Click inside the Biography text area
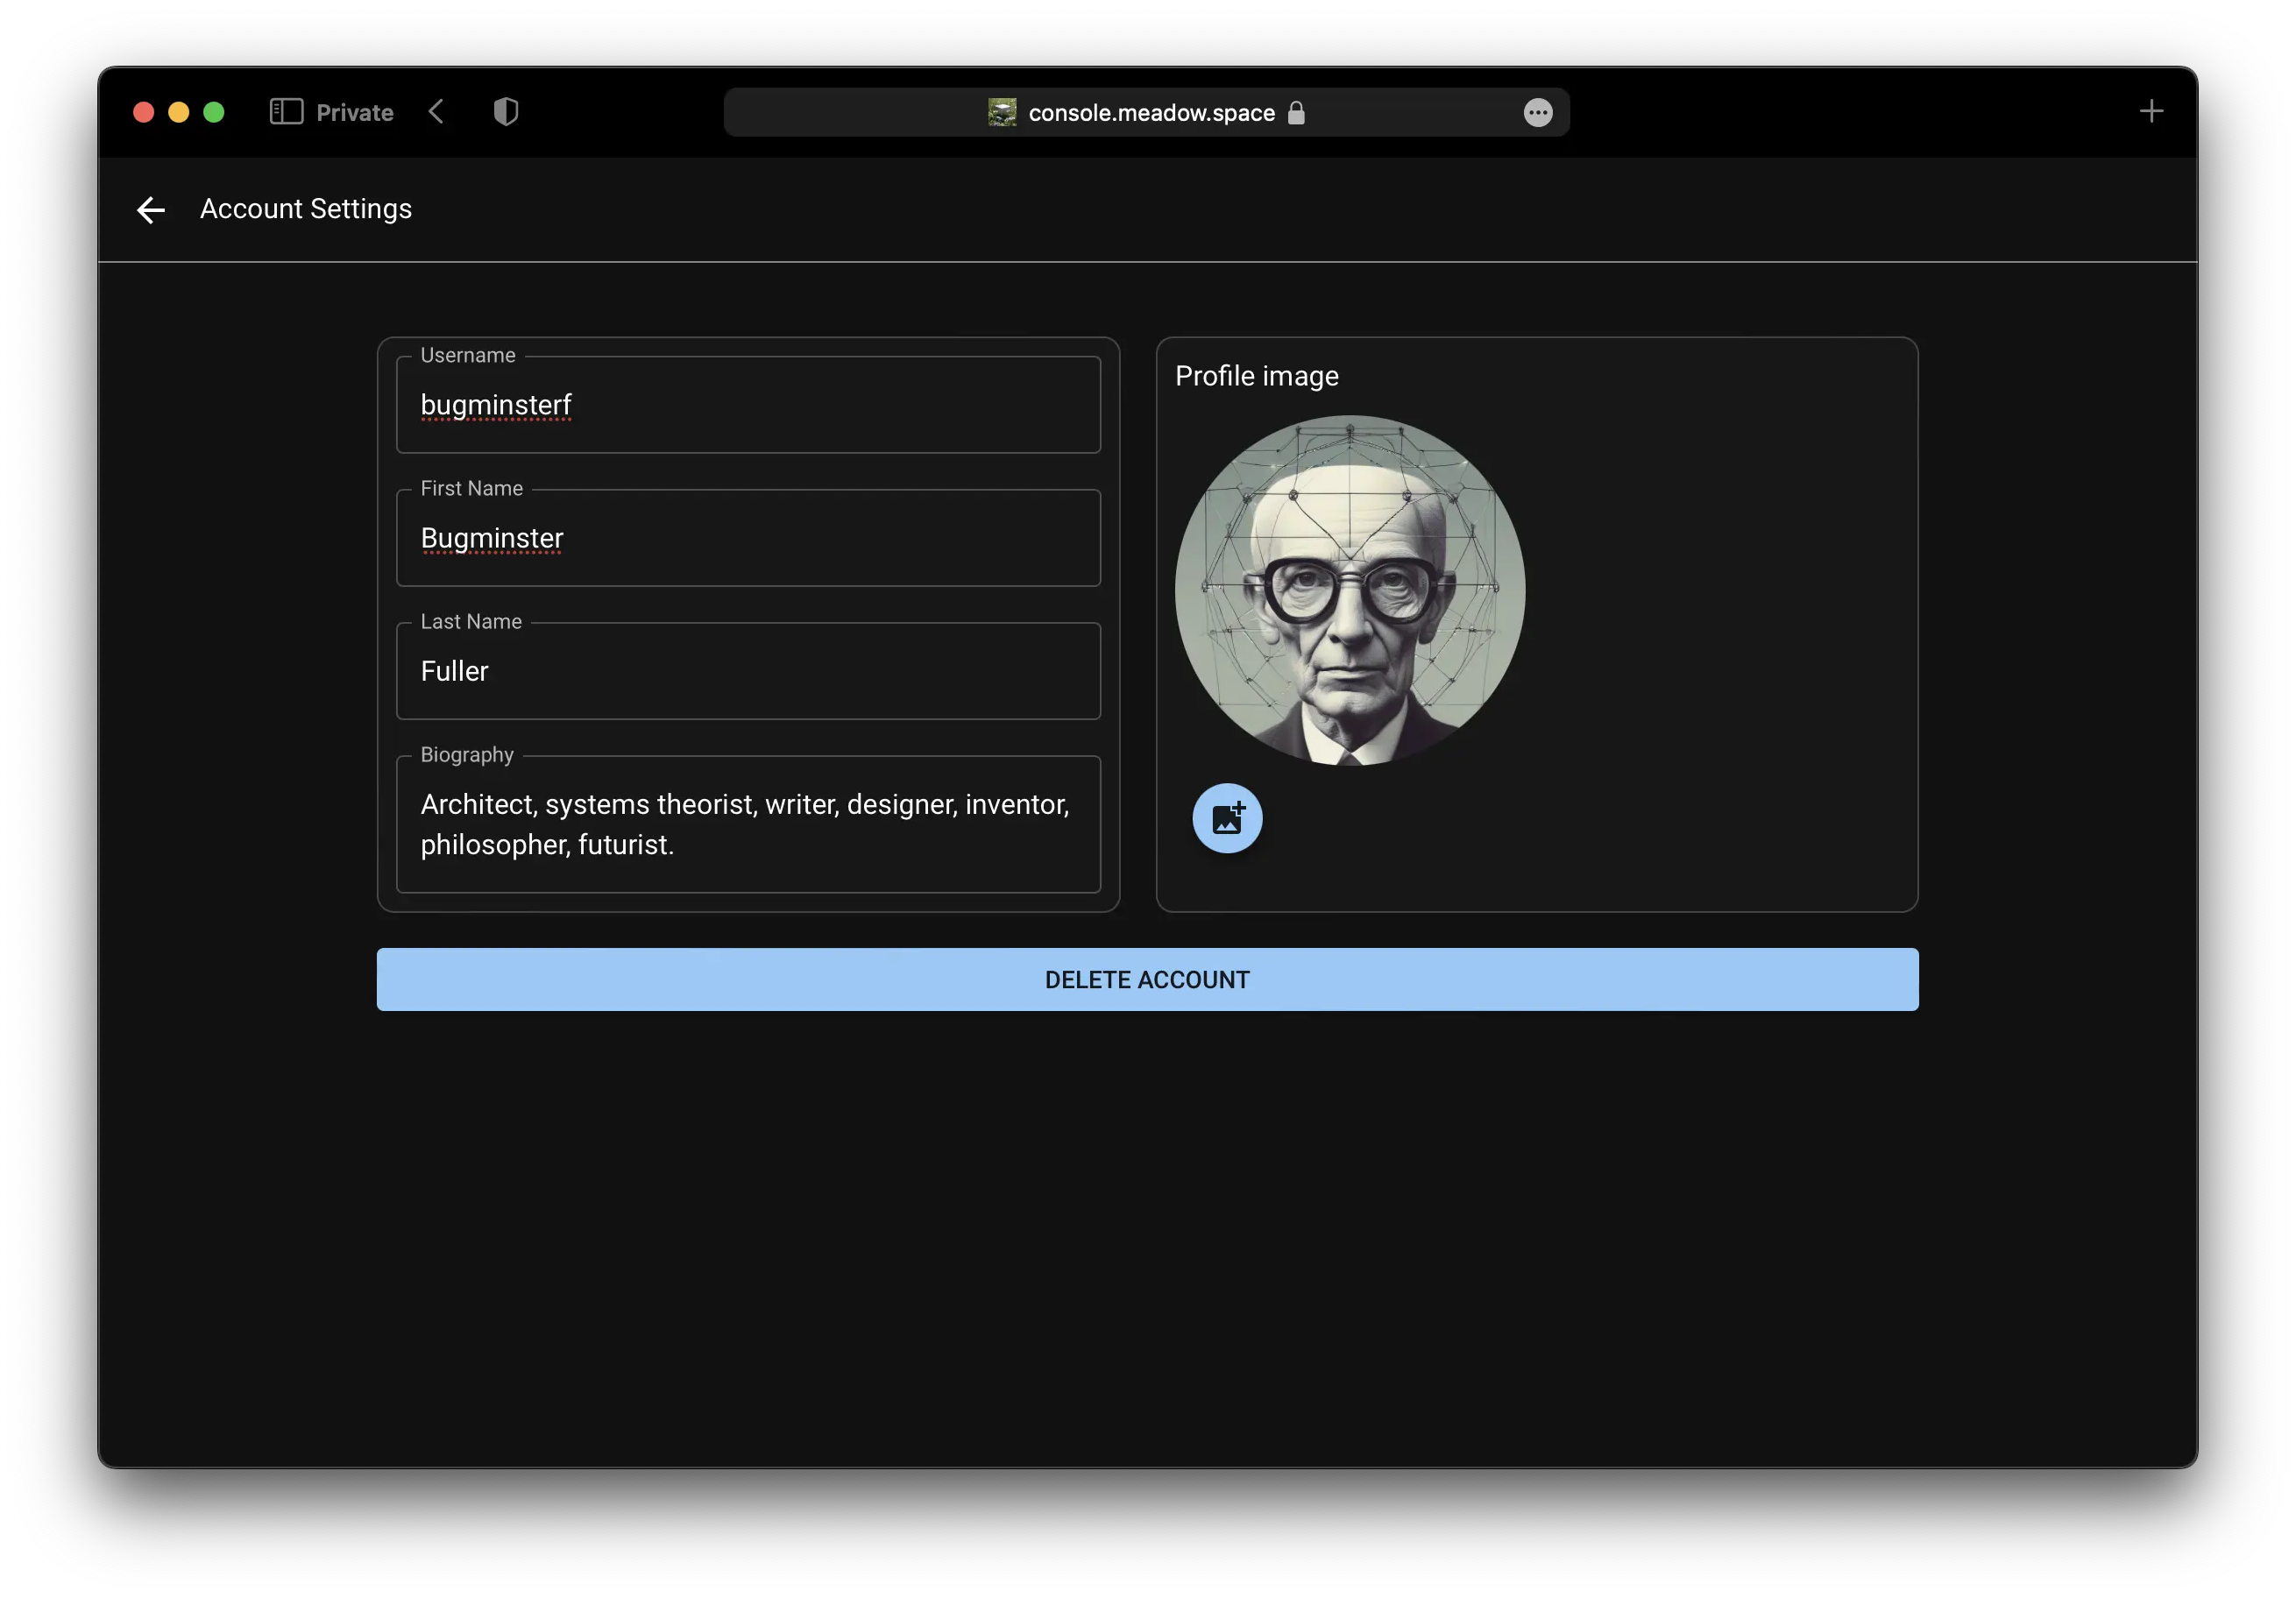 click(x=748, y=824)
